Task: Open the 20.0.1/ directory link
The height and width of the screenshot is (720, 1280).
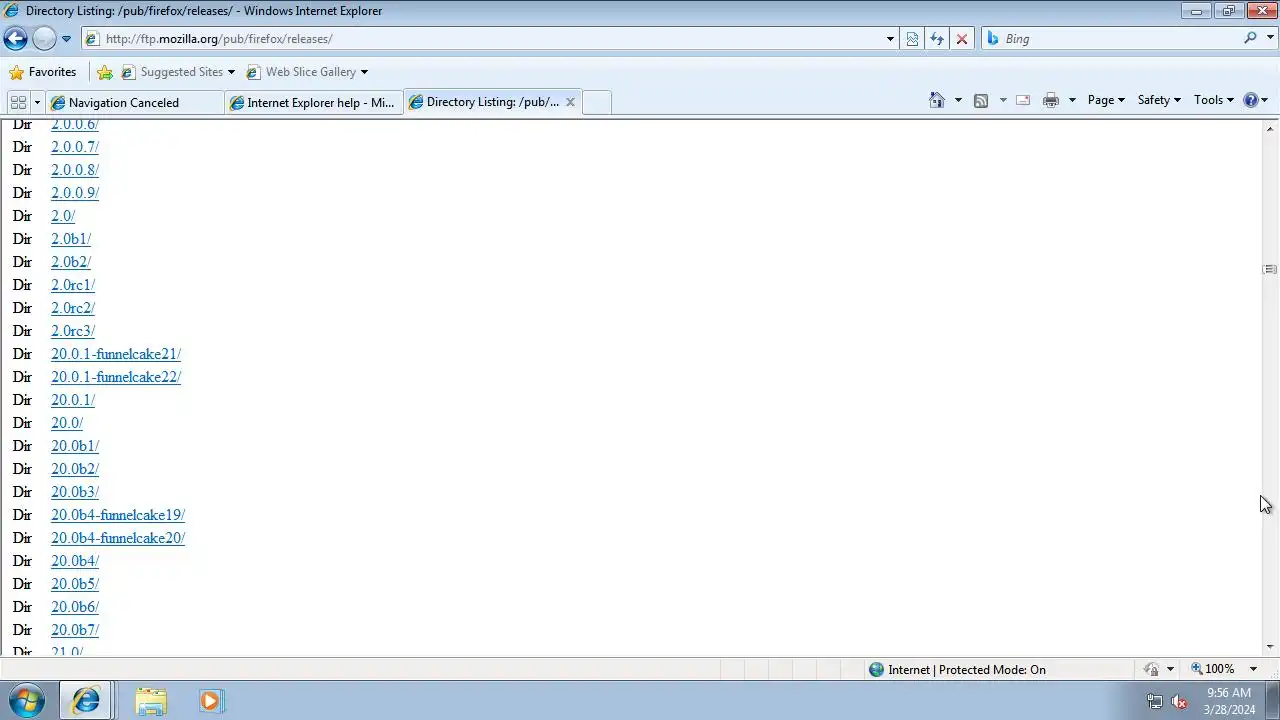Action: click(73, 400)
